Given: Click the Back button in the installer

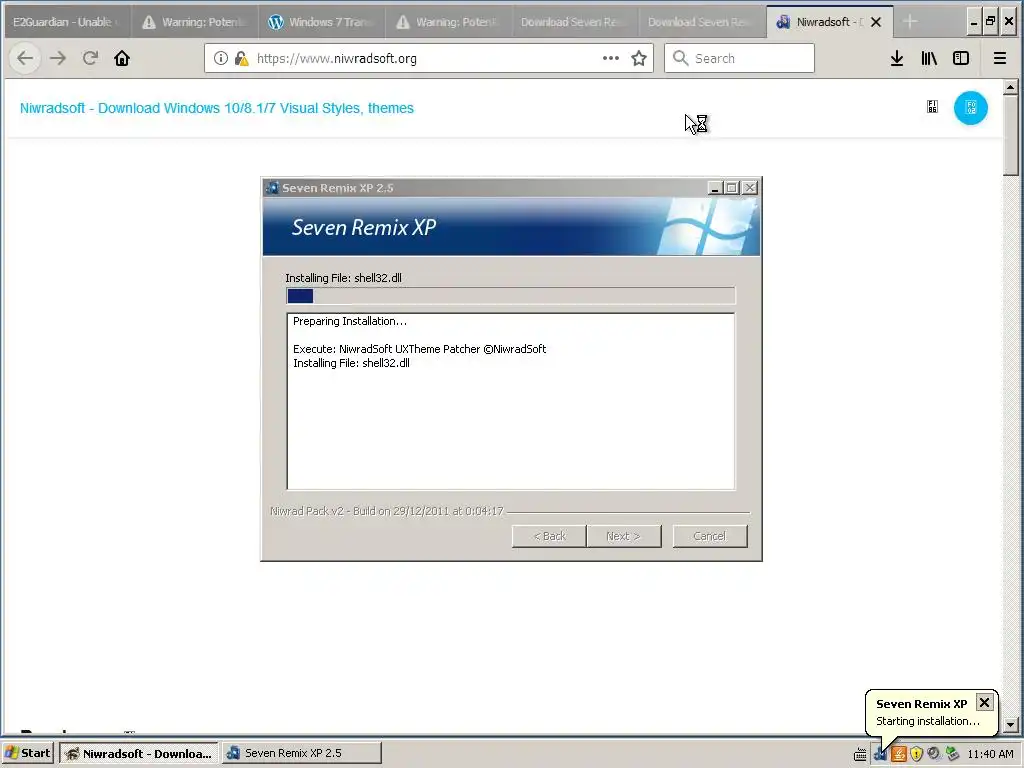Looking at the screenshot, I should pyautogui.click(x=549, y=536).
